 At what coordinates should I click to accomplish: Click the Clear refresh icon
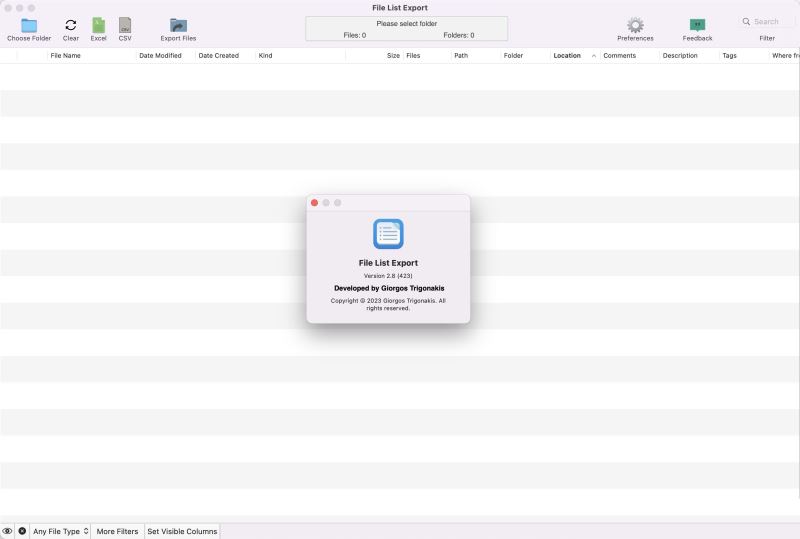click(x=70, y=25)
